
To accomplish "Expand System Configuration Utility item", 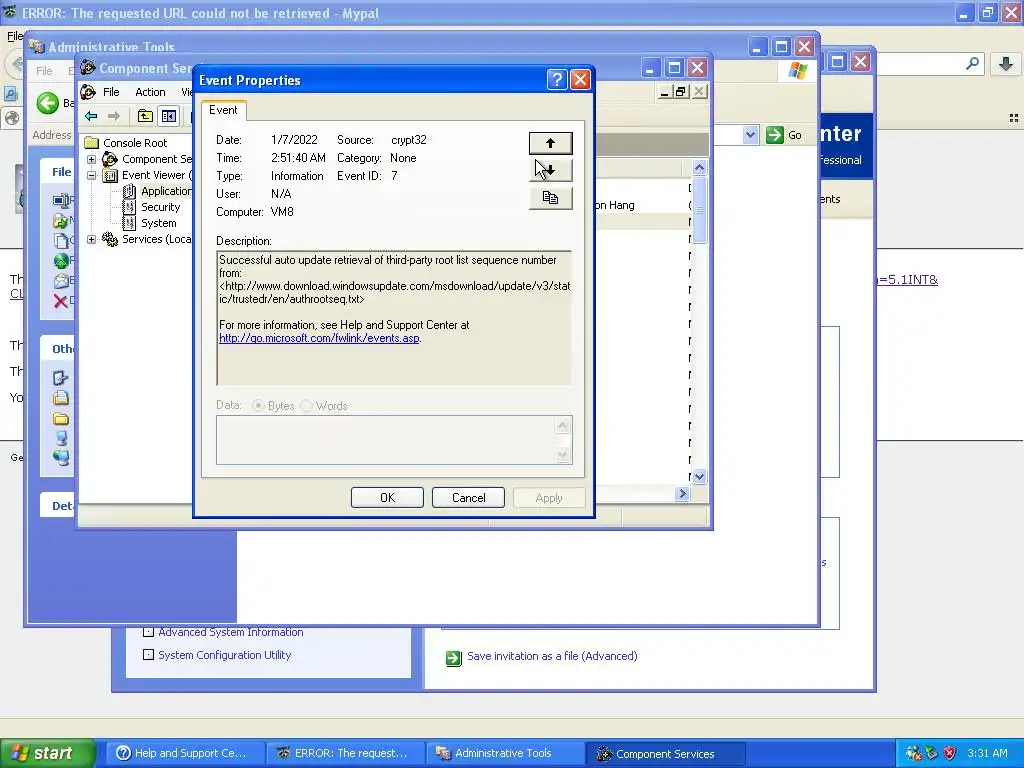I will (148, 654).
